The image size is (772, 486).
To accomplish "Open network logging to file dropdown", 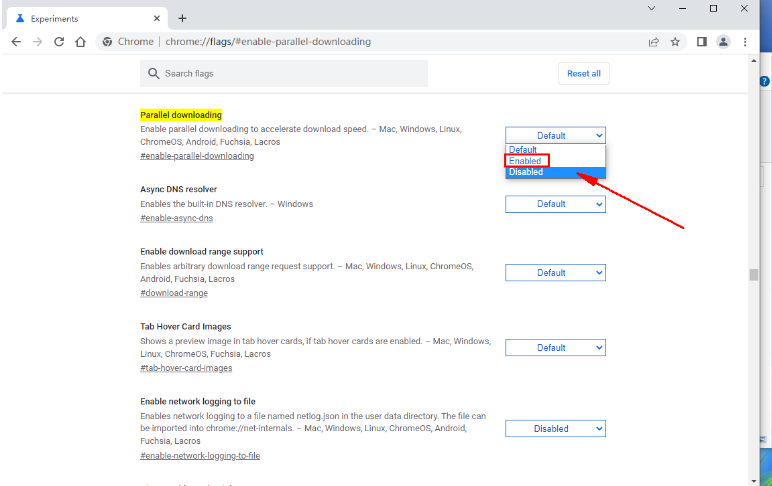I will (x=555, y=428).
